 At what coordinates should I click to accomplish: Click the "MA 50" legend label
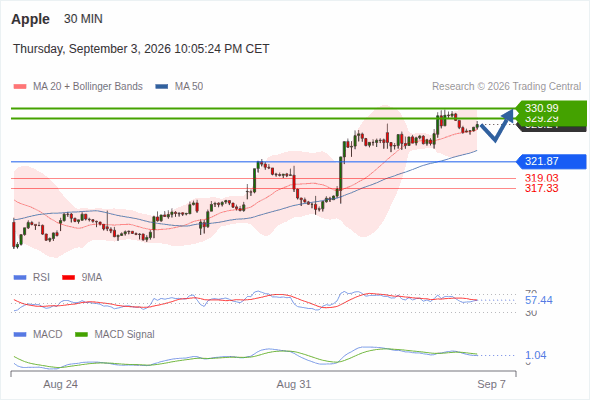pyautogui.click(x=189, y=87)
